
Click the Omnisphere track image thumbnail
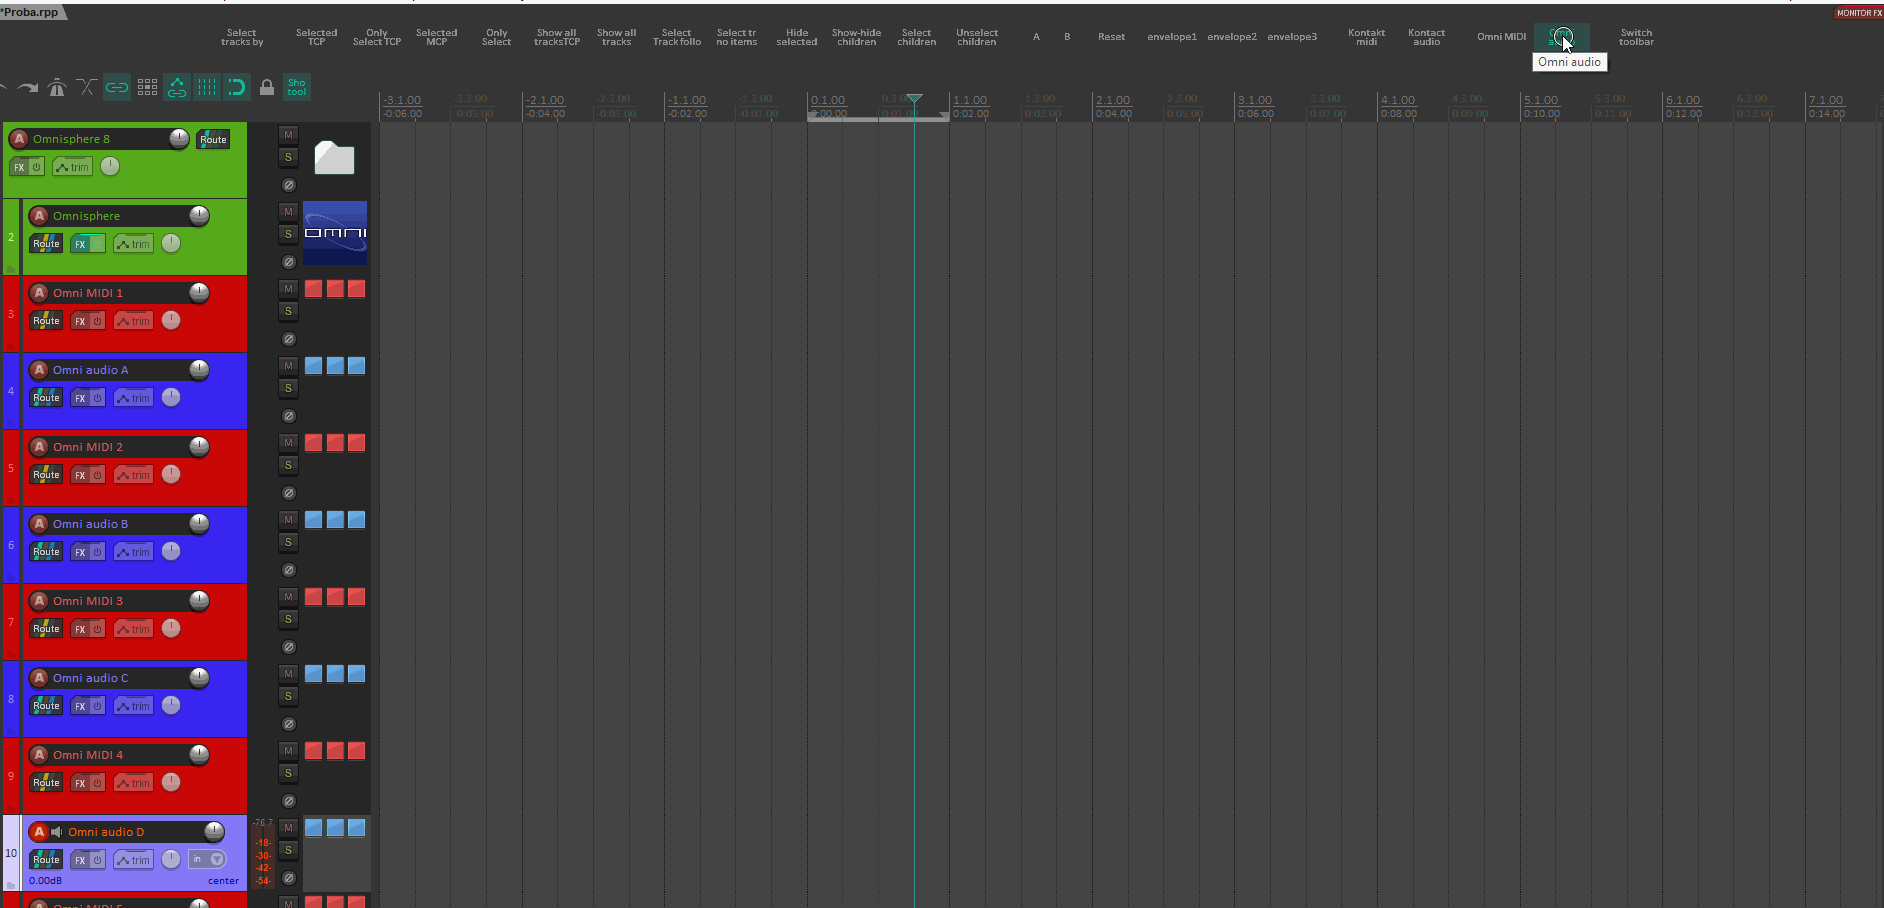(x=335, y=233)
